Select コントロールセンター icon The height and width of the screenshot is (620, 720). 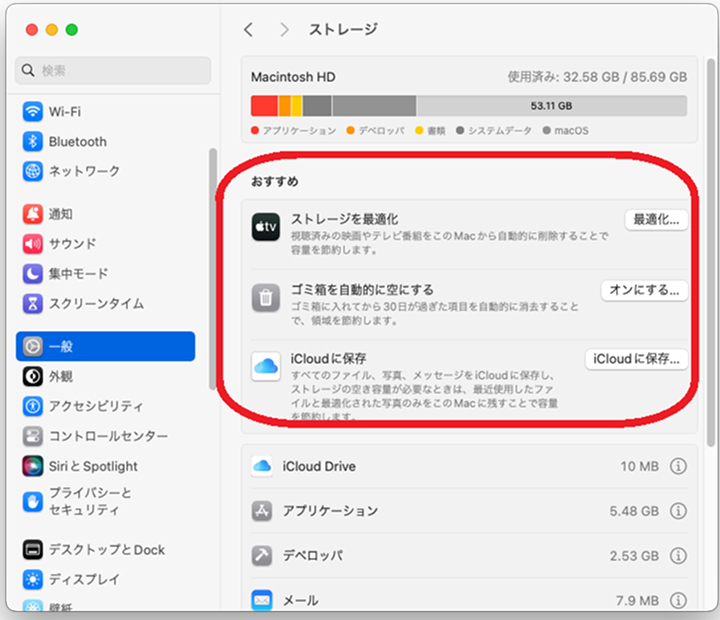(33, 436)
